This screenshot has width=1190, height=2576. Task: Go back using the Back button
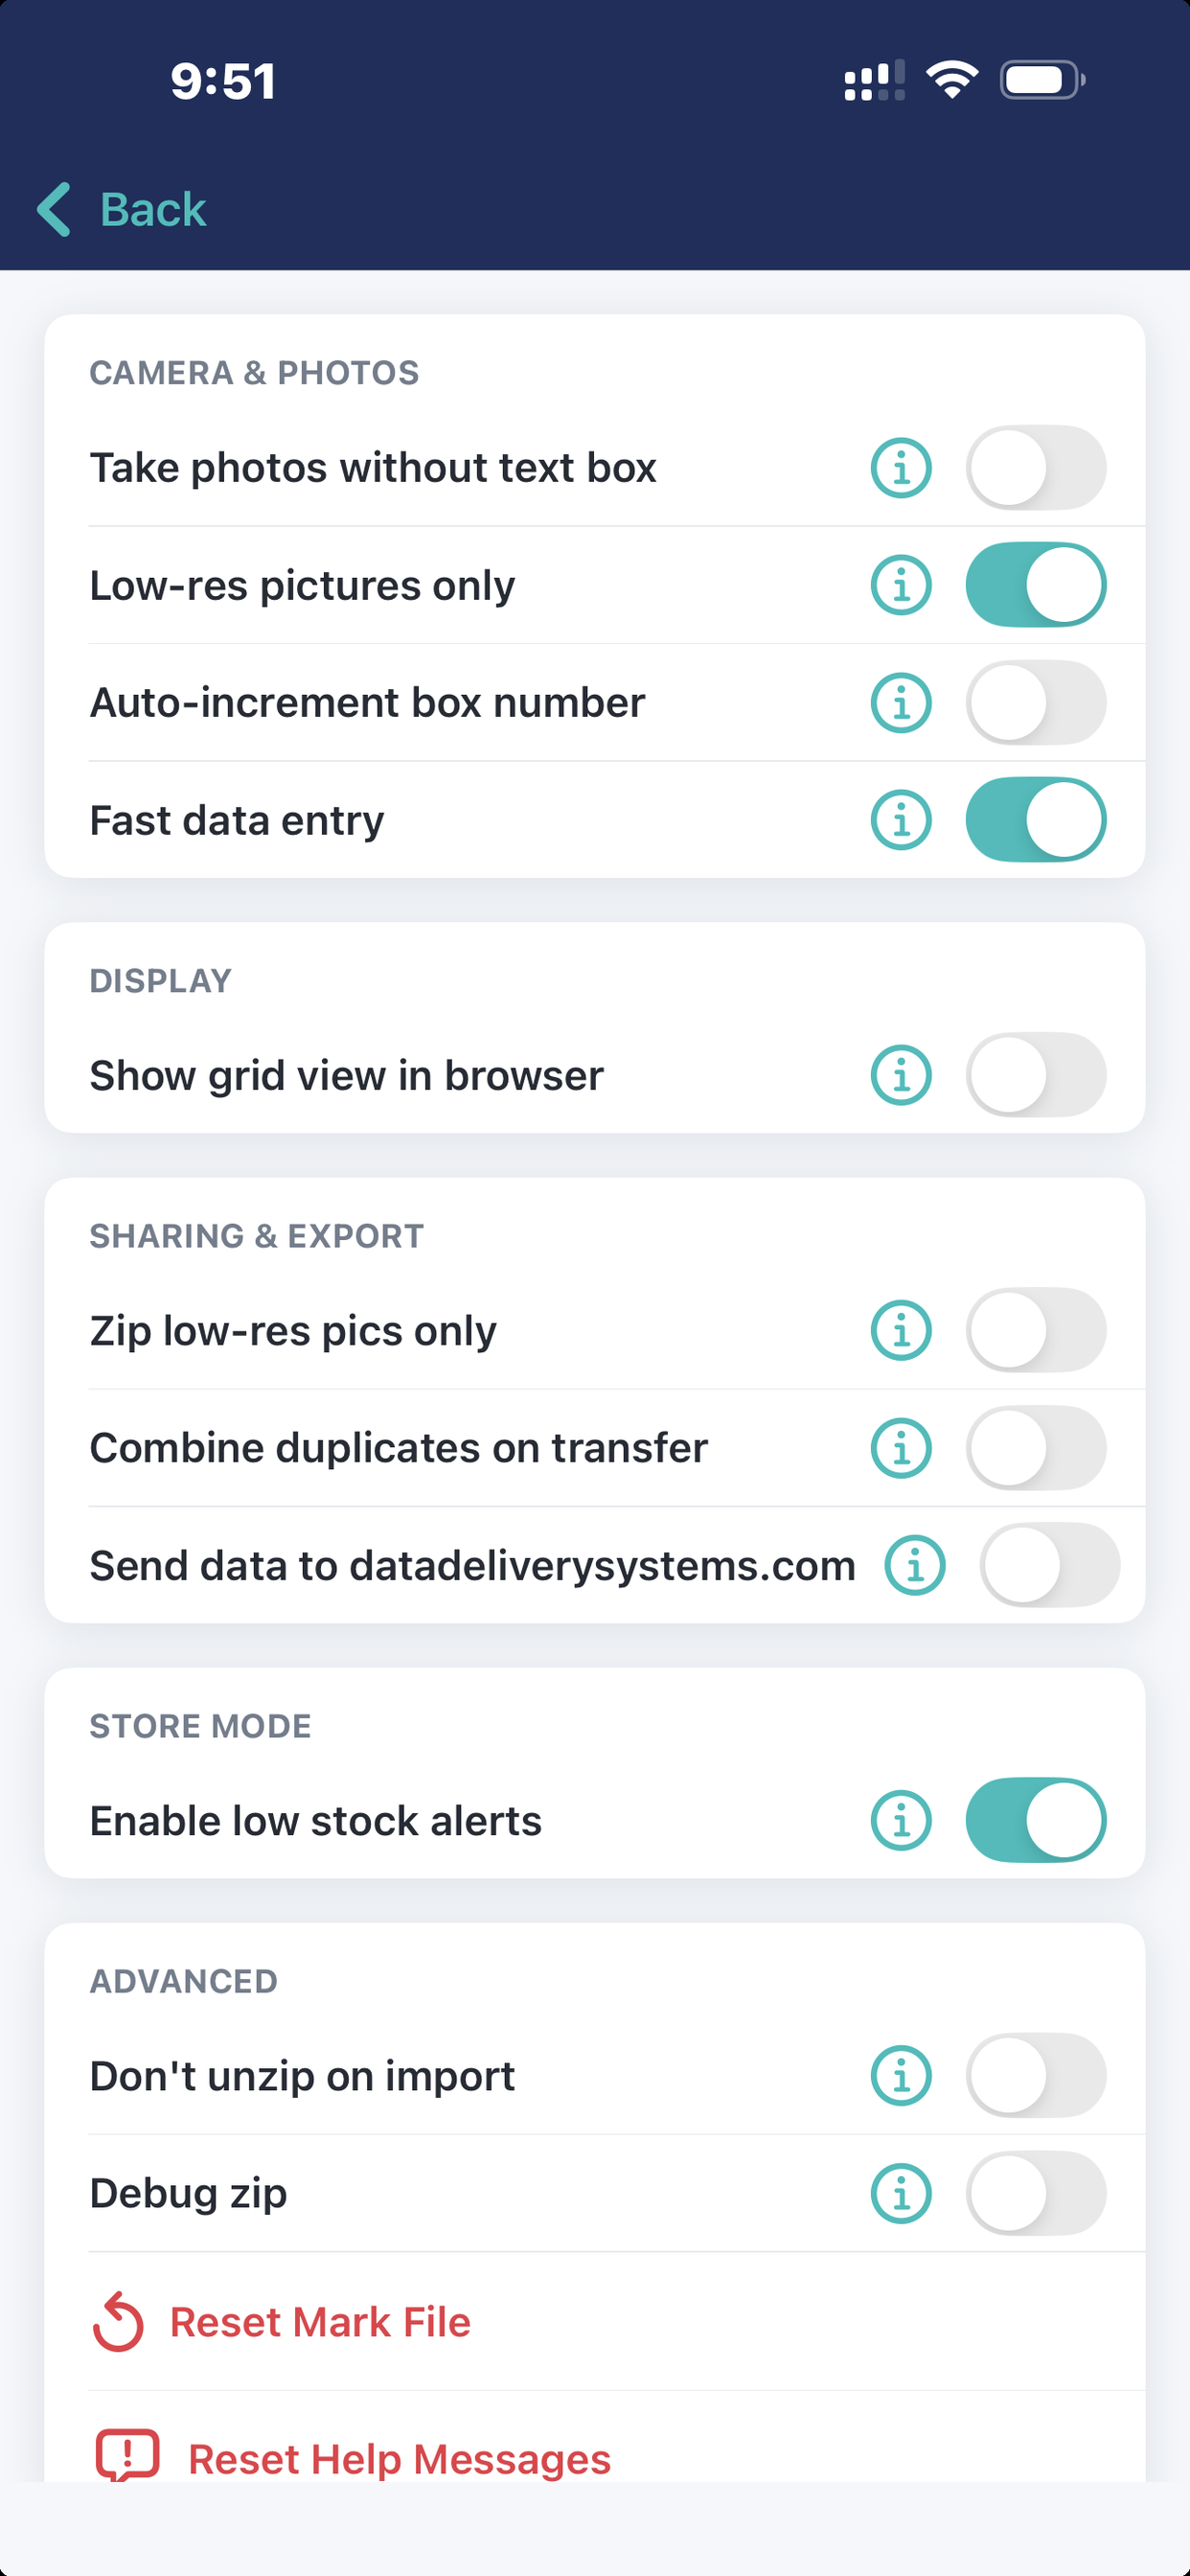(x=122, y=210)
